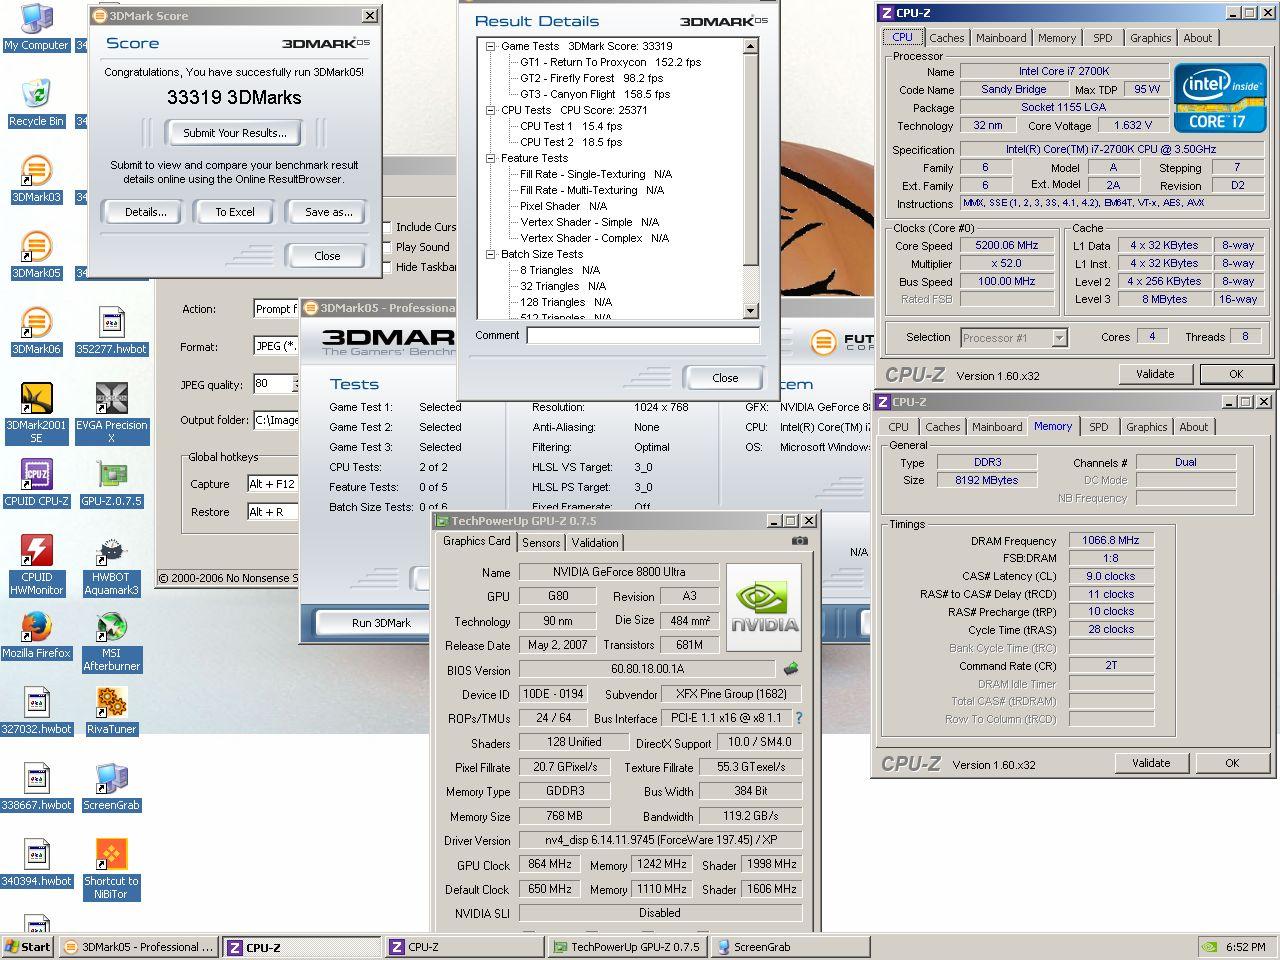Image resolution: width=1280 pixels, height=960 pixels.
Task: Select the RivaTuner desktop icon
Action: click(x=111, y=711)
